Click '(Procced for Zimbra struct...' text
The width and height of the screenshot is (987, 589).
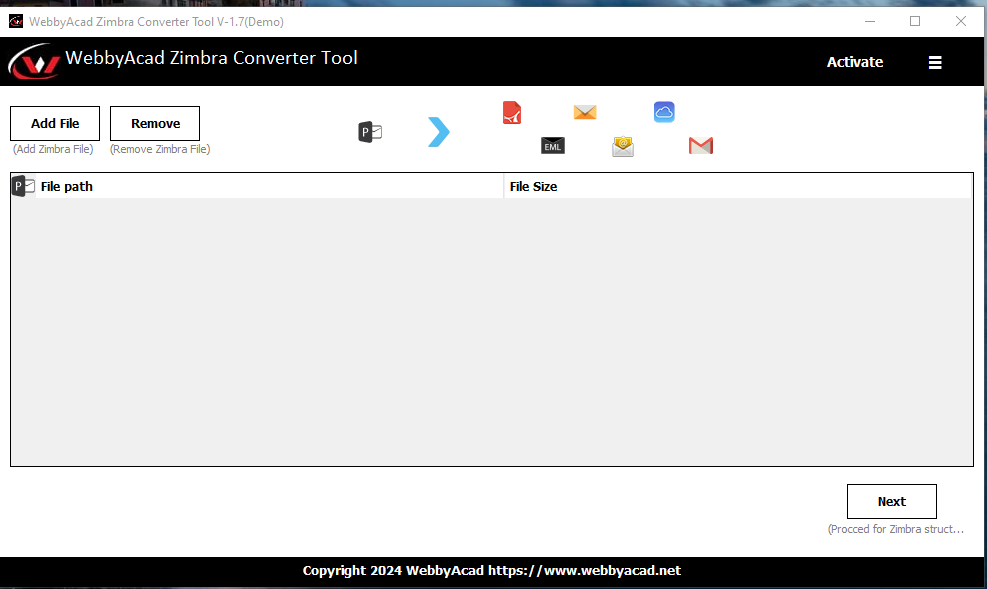[895, 529]
